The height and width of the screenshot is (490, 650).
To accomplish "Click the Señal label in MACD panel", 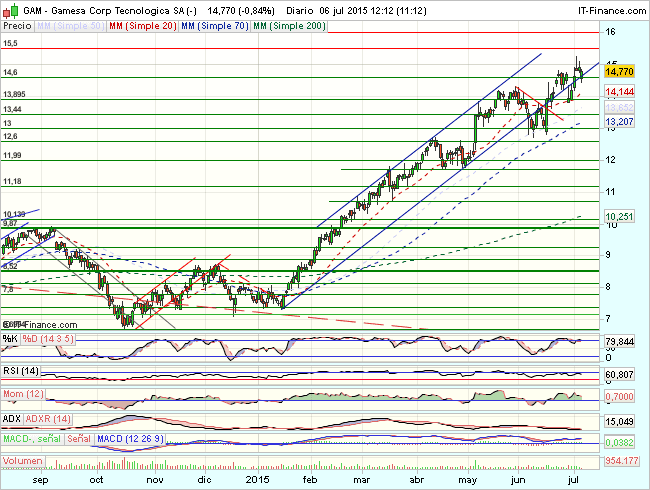I will pyautogui.click(x=79, y=439).
